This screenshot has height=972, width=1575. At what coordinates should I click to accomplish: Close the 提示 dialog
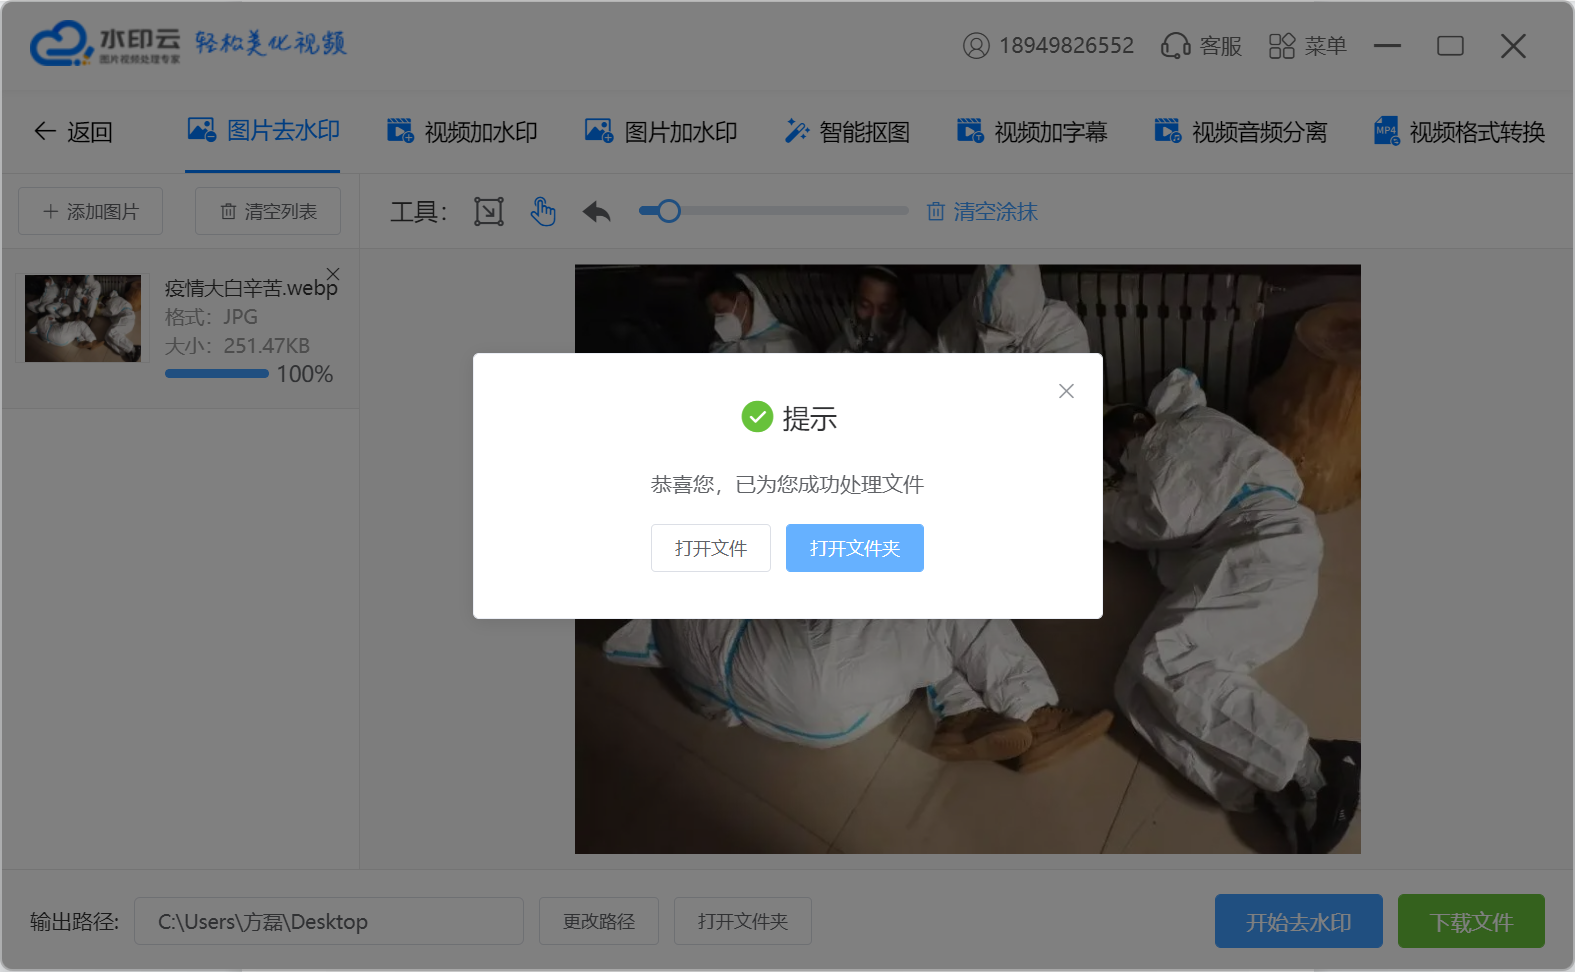pyautogui.click(x=1066, y=391)
